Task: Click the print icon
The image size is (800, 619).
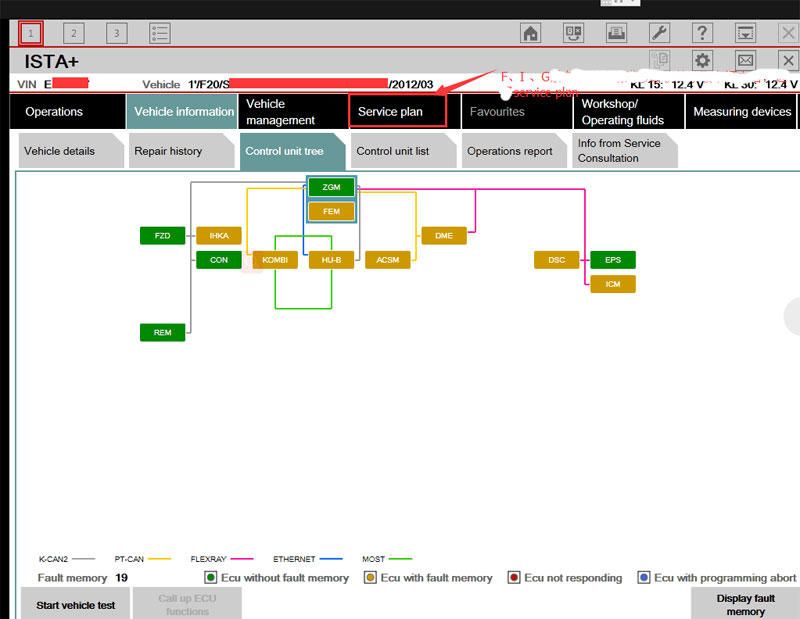Action: (x=616, y=33)
